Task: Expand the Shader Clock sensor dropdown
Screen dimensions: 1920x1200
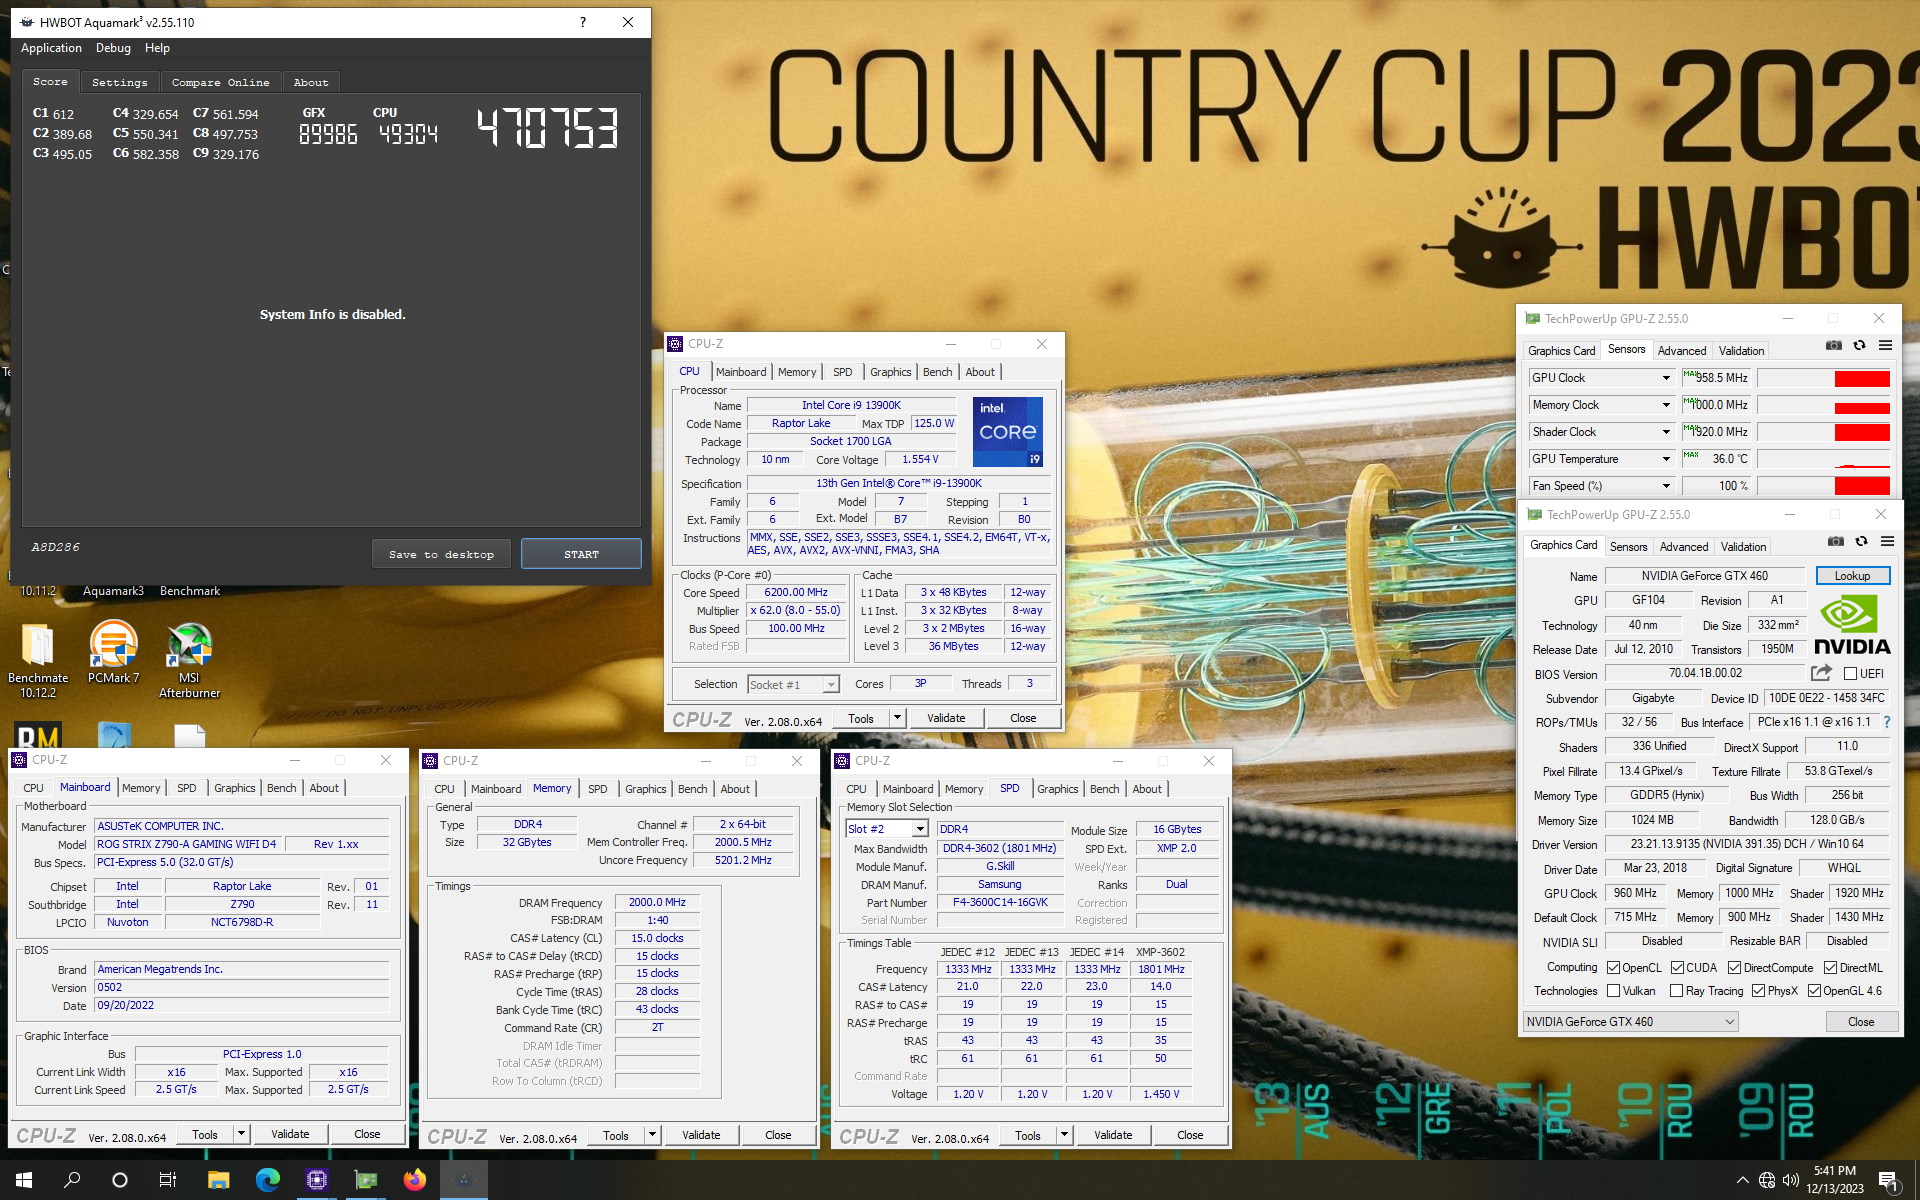Action: point(1666,432)
